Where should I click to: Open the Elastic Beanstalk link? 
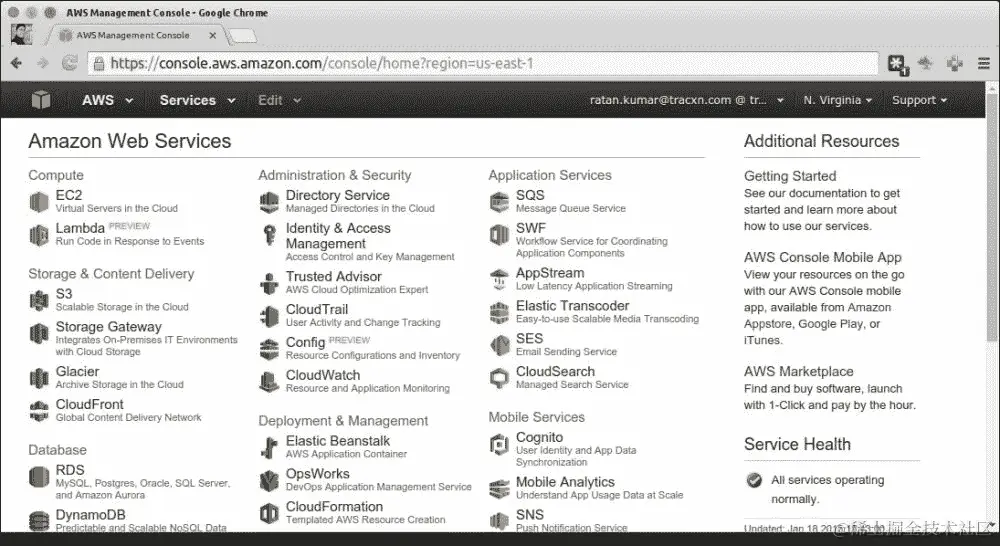(x=338, y=441)
